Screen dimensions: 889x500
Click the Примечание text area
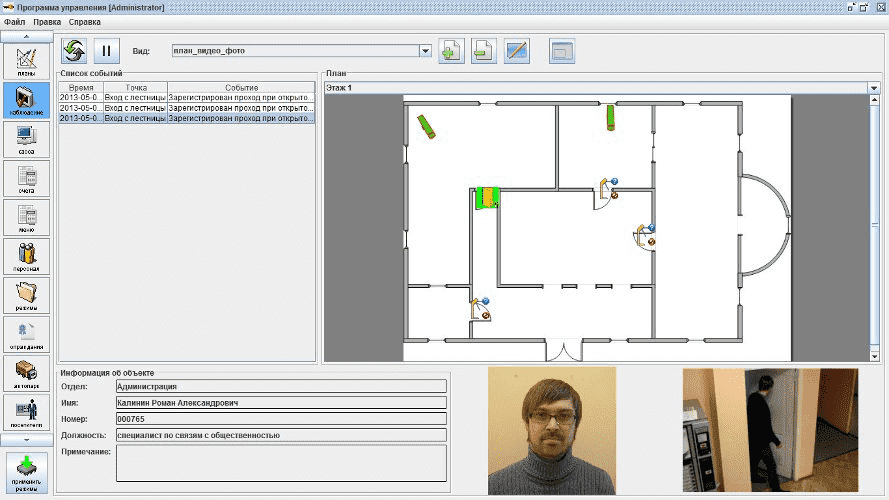281,464
